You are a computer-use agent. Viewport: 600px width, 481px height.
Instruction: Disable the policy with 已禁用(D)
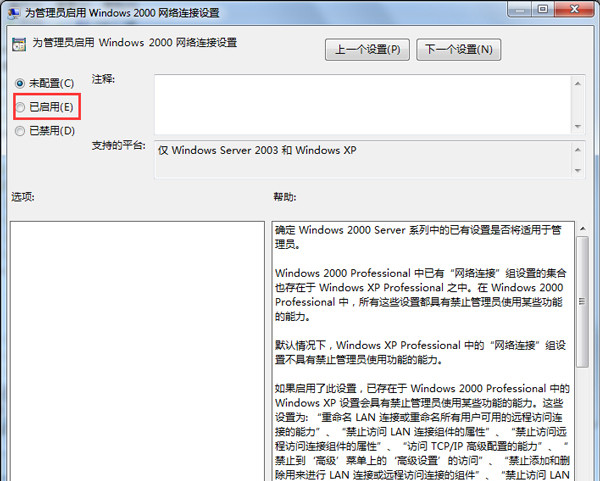point(21,130)
